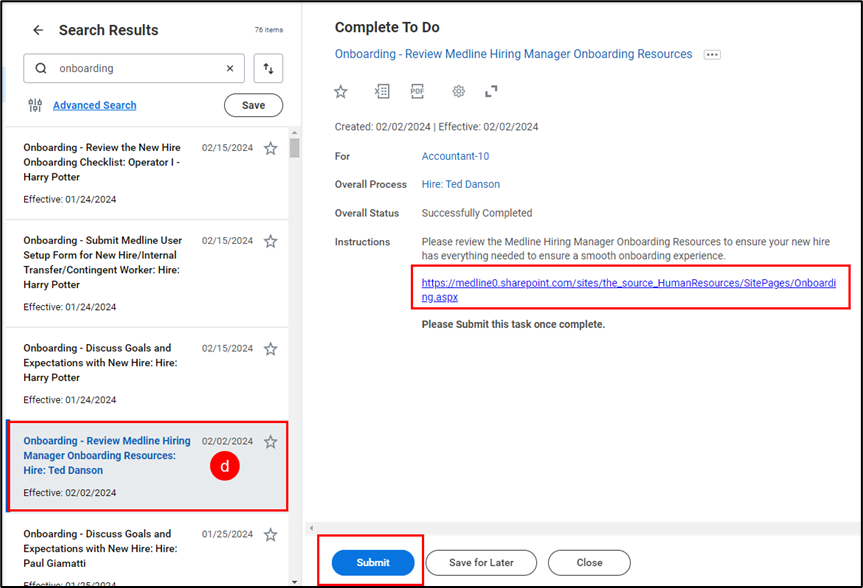Export the task to Excel

[x=381, y=91]
